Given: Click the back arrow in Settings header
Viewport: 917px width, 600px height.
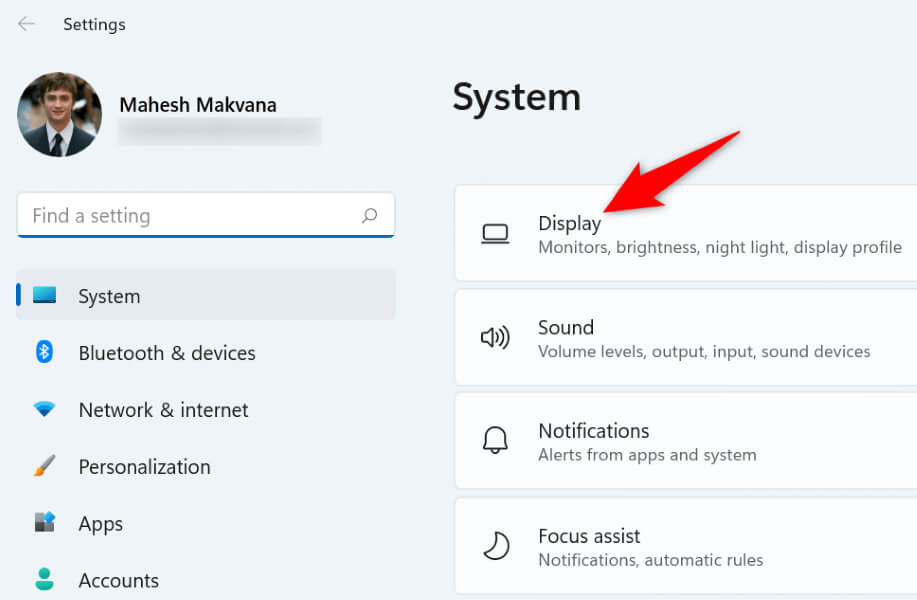Looking at the screenshot, I should click(x=26, y=24).
